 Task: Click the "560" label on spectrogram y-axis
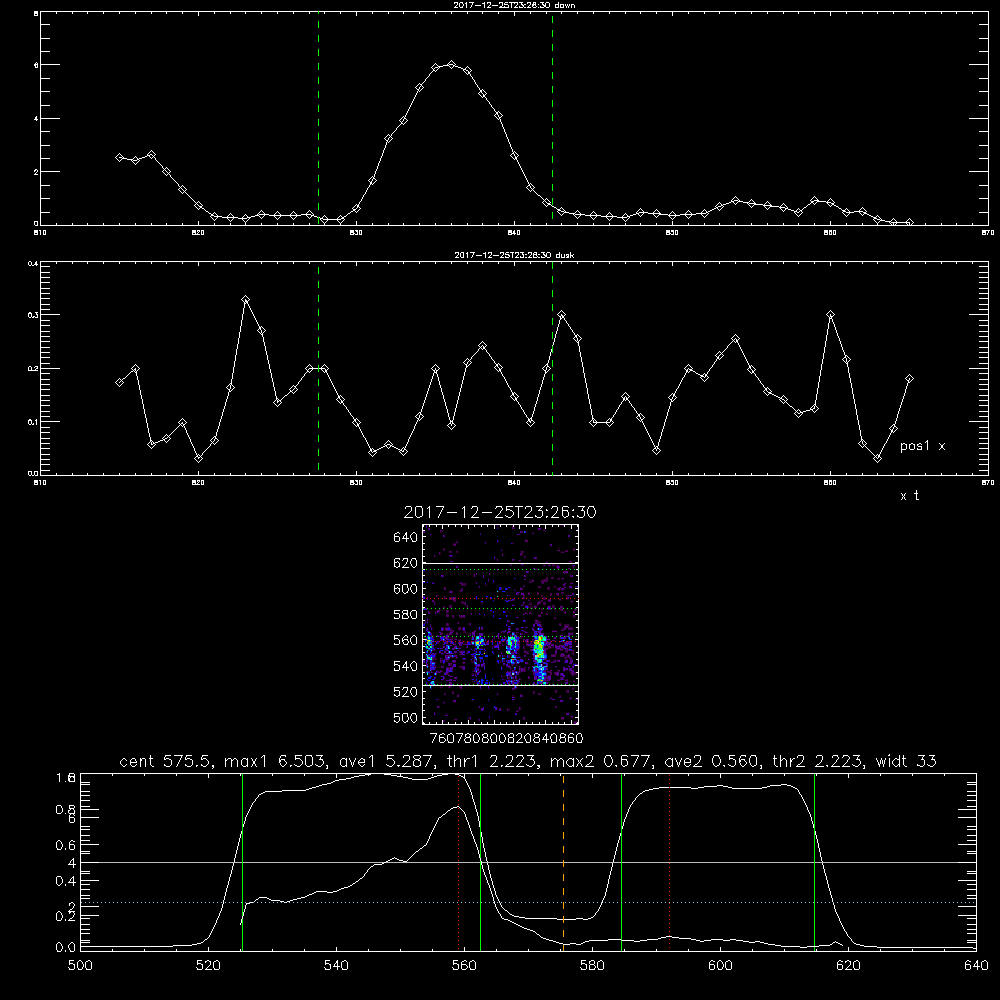406,640
